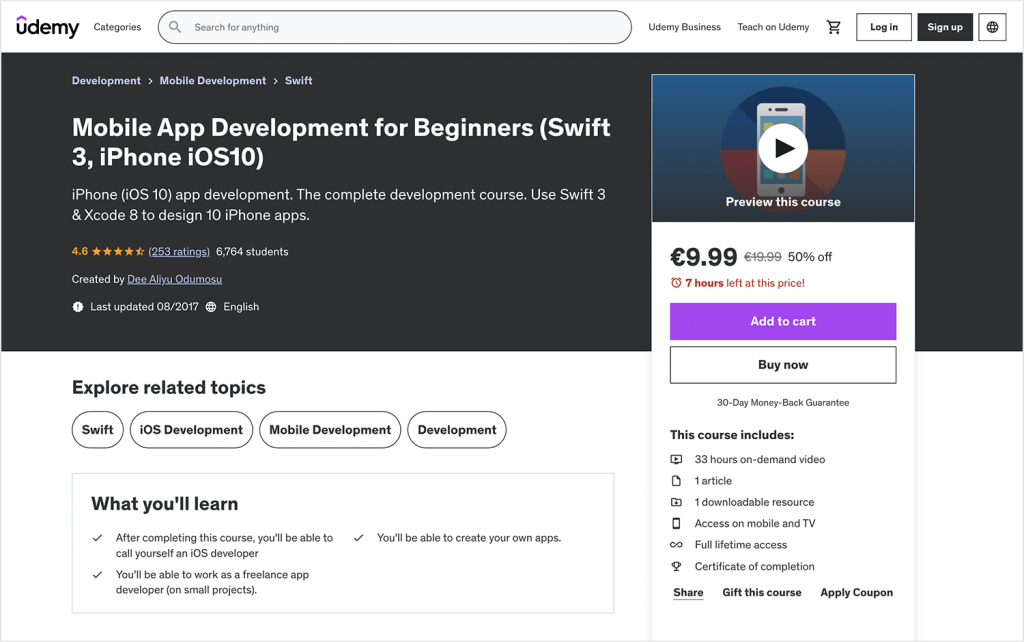1024x642 pixels.
Task: Open the shopping cart icon
Action: (x=834, y=27)
